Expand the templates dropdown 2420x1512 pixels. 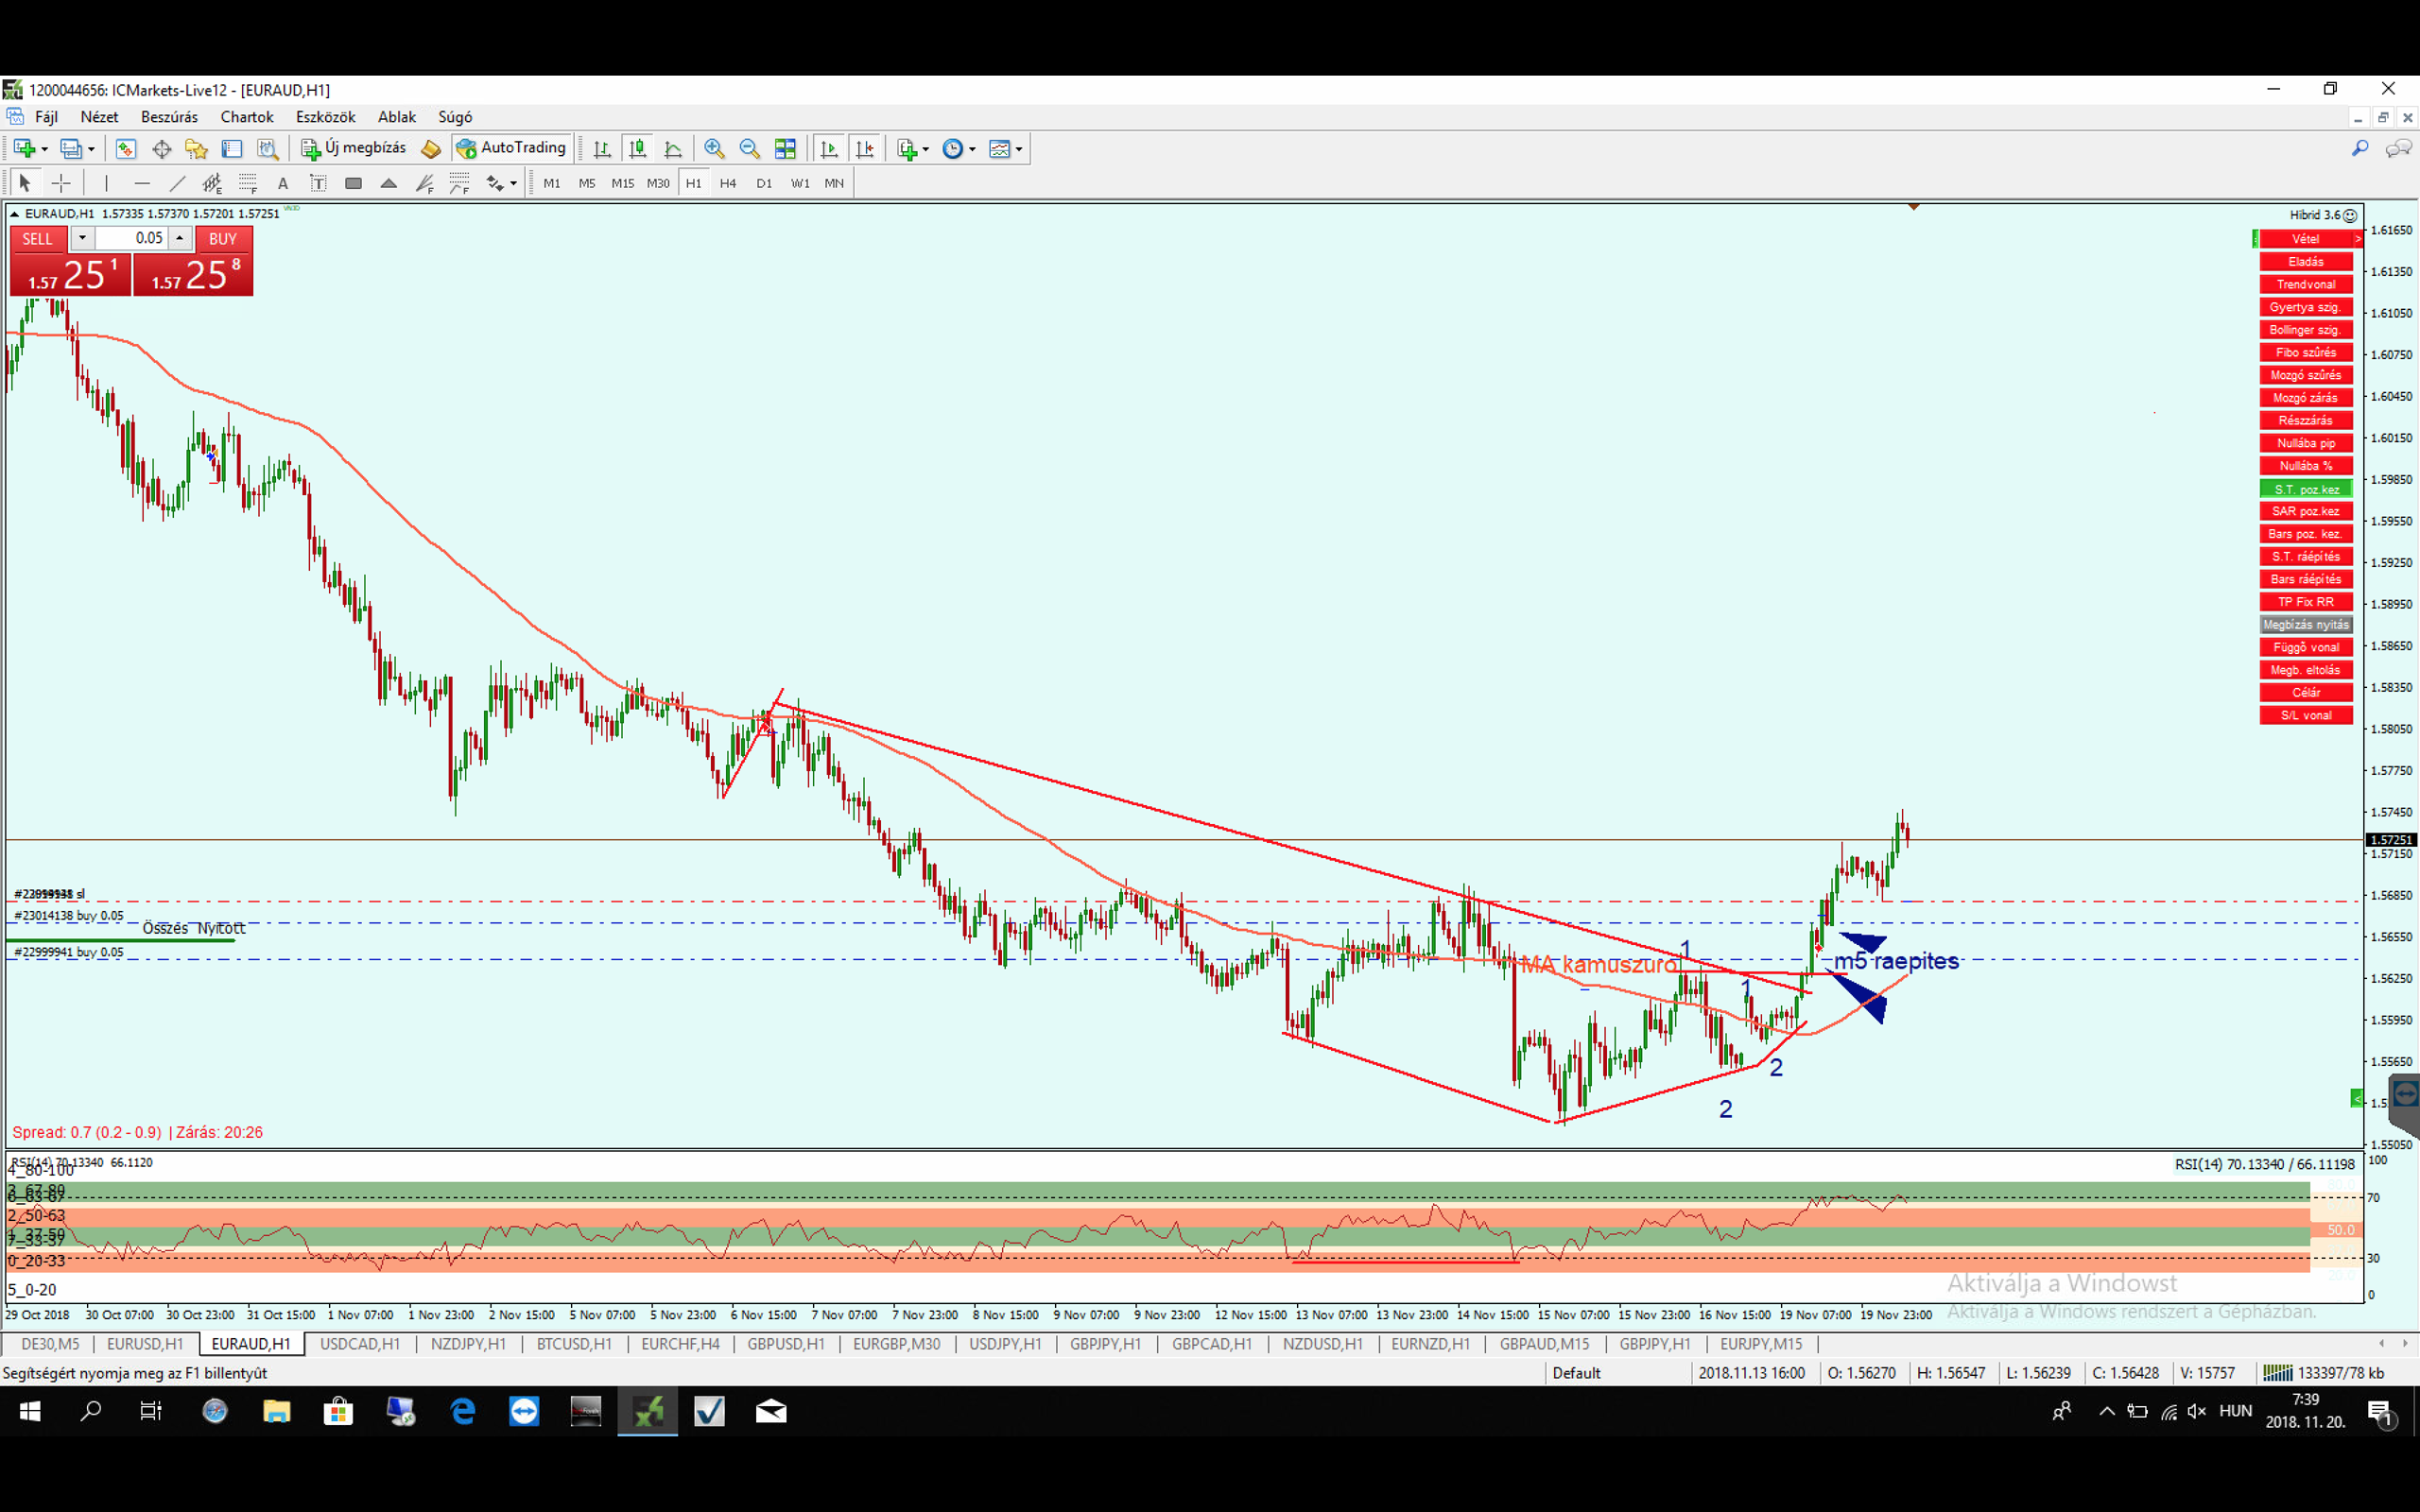(1019, 149)
